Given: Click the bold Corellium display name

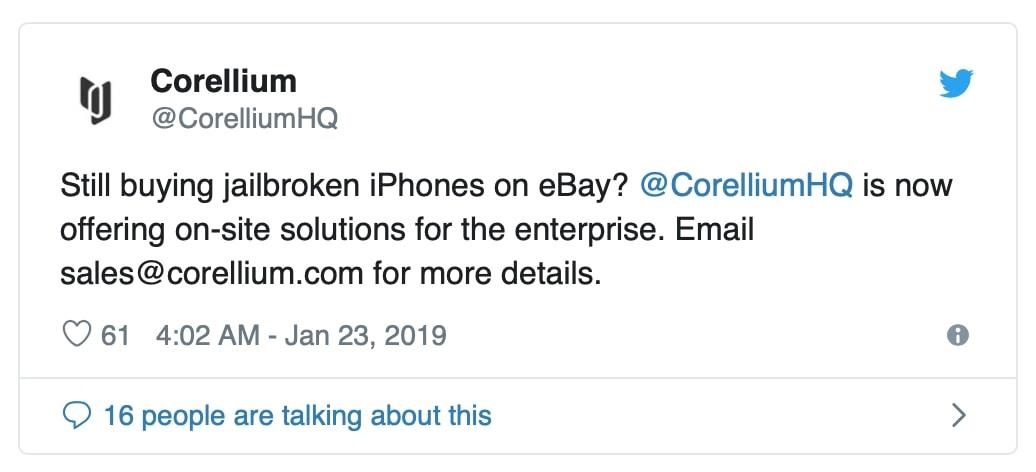Looking at the screenshot, I should point(223,80).
